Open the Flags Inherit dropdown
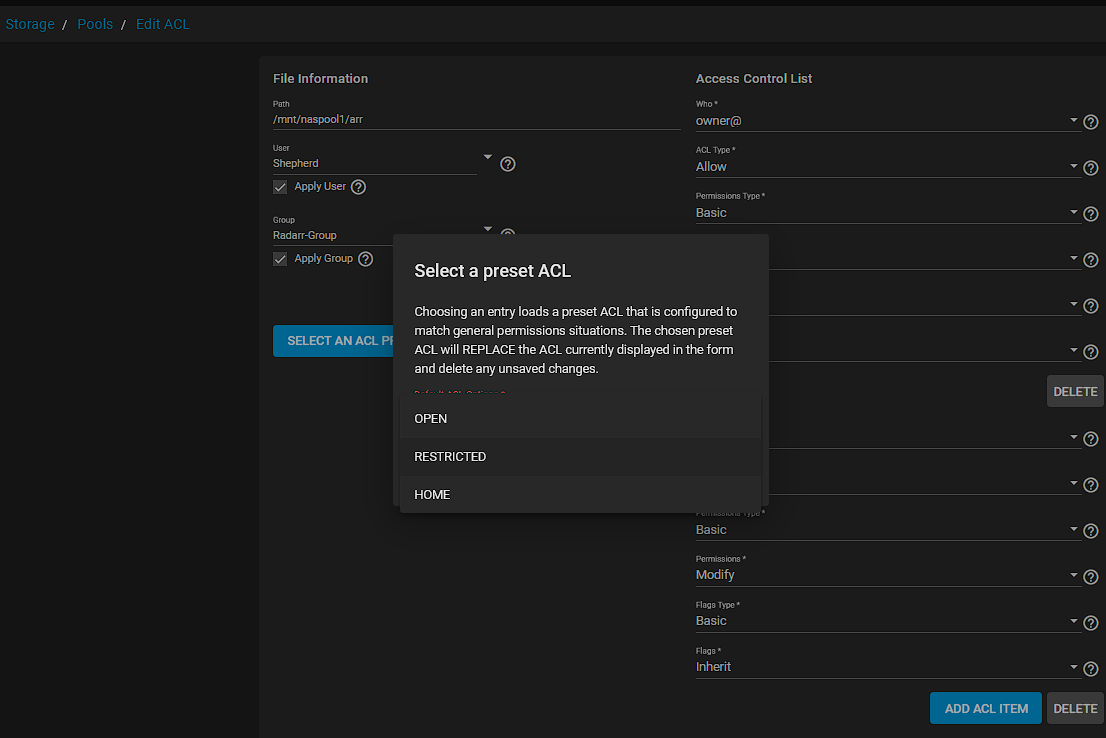1106x738 pixels. pos(1073,666)
